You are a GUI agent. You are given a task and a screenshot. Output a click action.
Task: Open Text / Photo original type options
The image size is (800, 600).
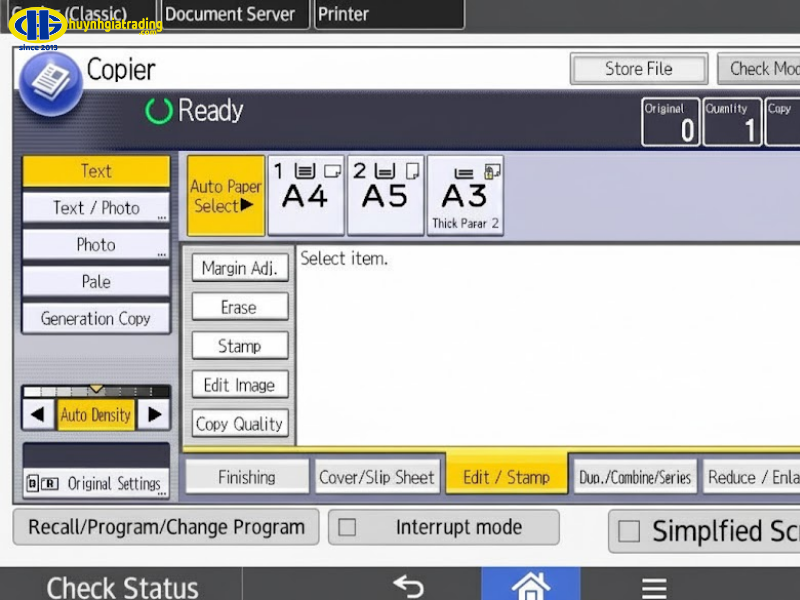pos(96,208)
